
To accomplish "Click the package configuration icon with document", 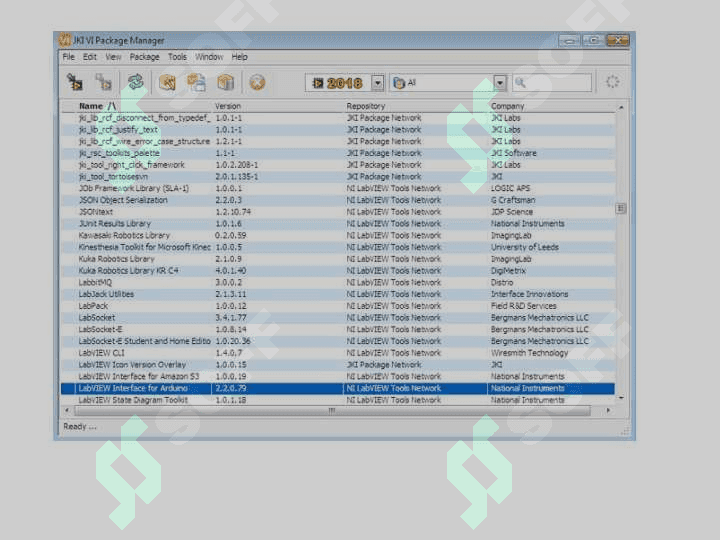I will click(x=196, y=83).
